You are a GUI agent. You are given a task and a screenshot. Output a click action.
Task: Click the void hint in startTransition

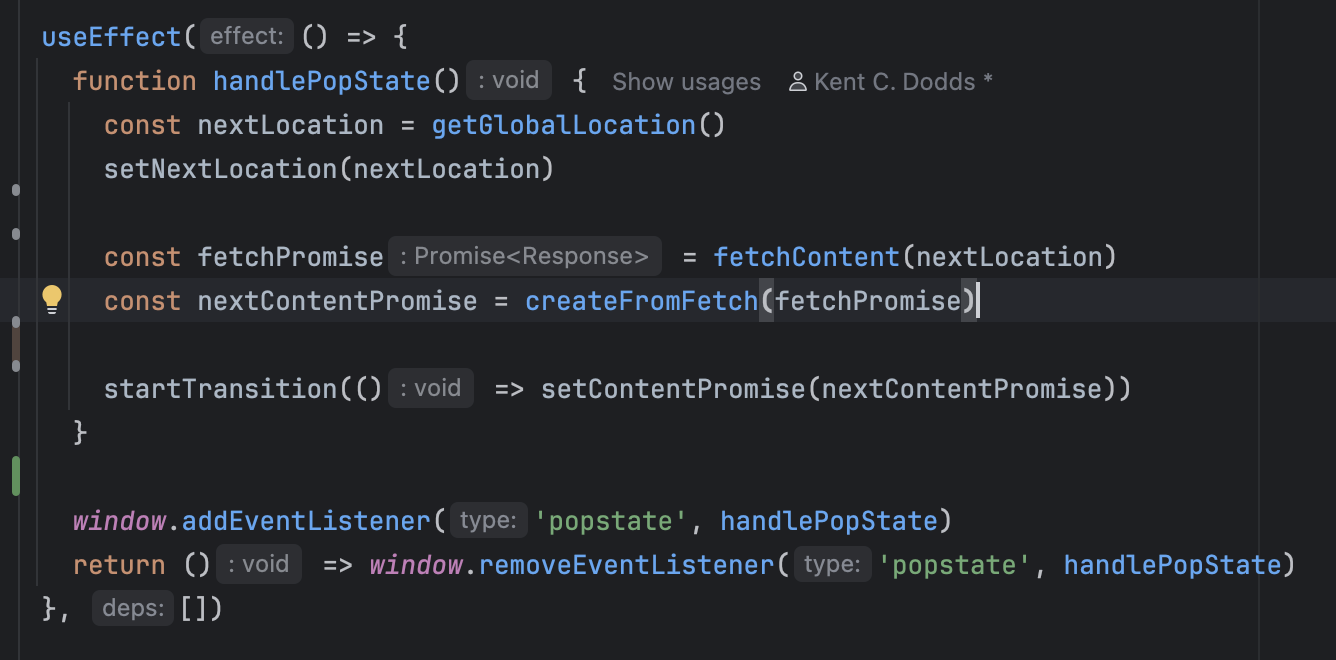(431, 388)
